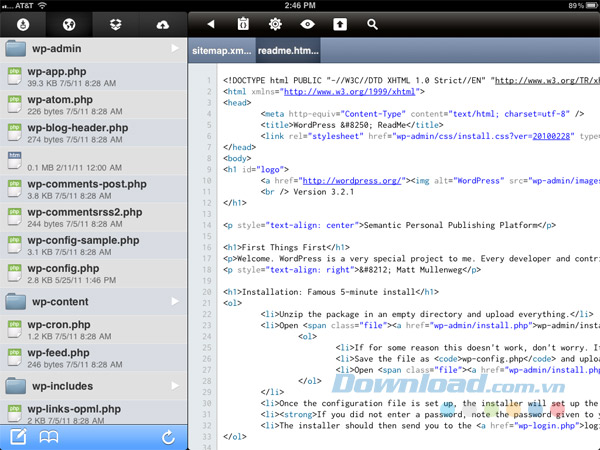Expand the wp-content folder arrow
The width and height of the screenshot is (600, 450).
coord(175,301)
